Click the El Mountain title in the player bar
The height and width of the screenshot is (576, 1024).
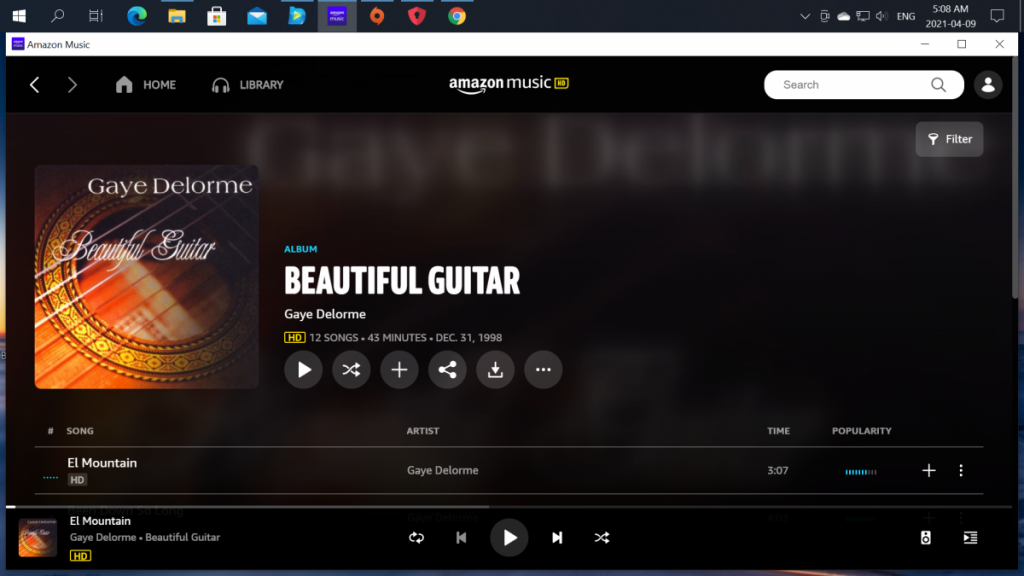(100, 521)
